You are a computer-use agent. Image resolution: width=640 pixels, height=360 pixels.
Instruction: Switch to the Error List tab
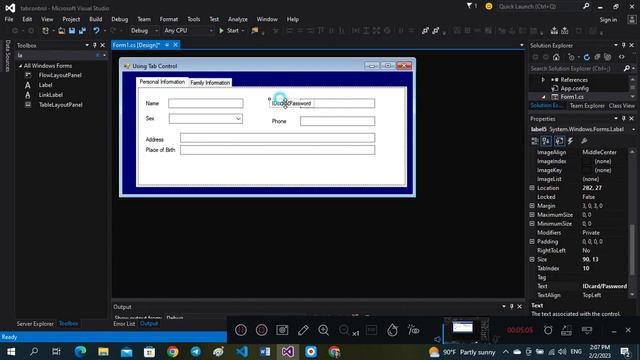pos(124,324)
